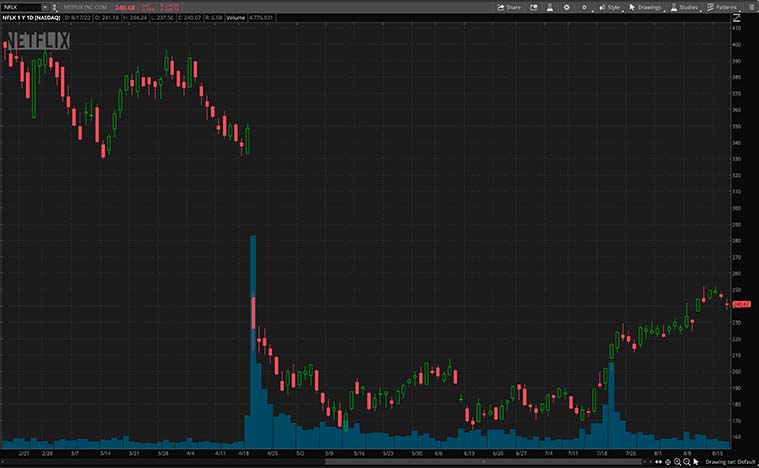Open the Style menu
This screenshot has height=468, width=759.
[x=609, y=7]
